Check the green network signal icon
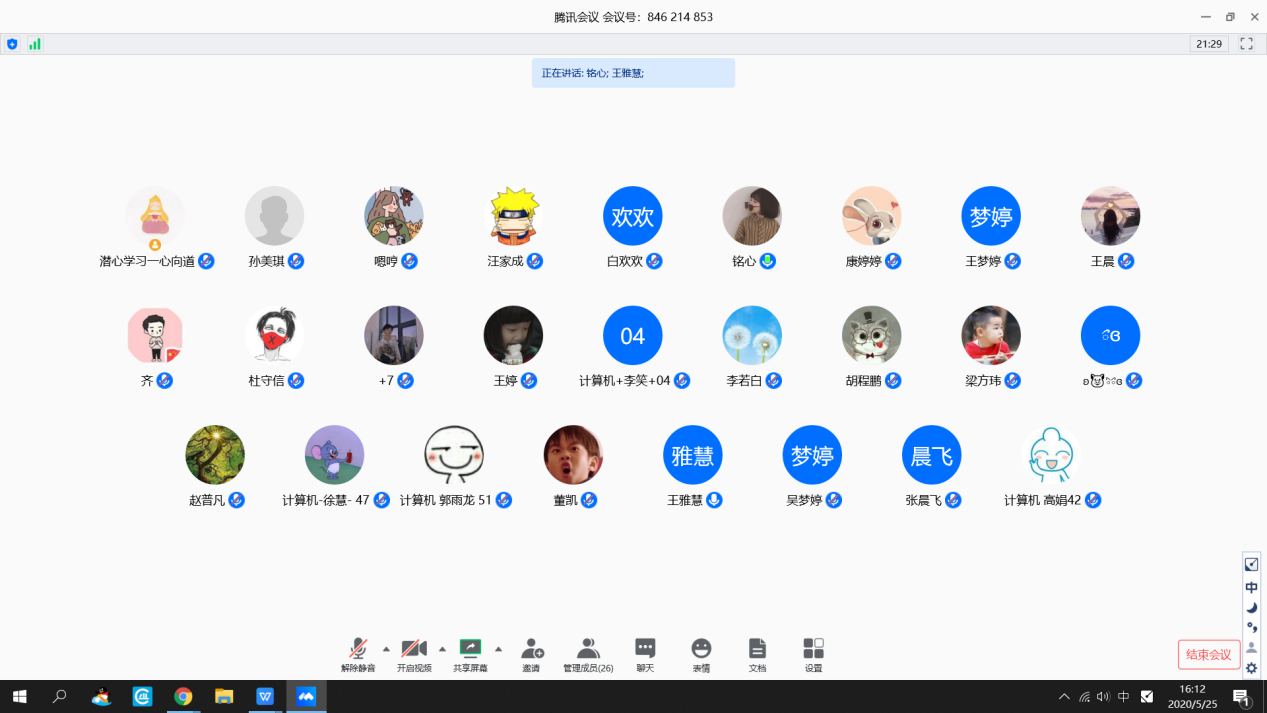The height and width of the screenshot is (713, 1267). pyautogui.click(x=34, y=44)
